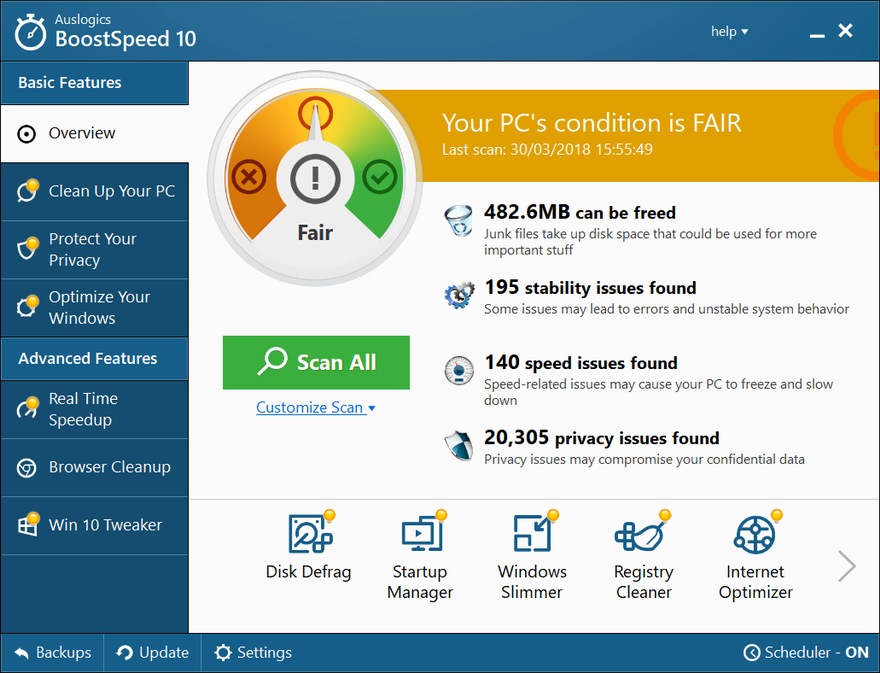Click the speed-related issues description text
This screenshot has height=673, width=880.
click(659, 392)
